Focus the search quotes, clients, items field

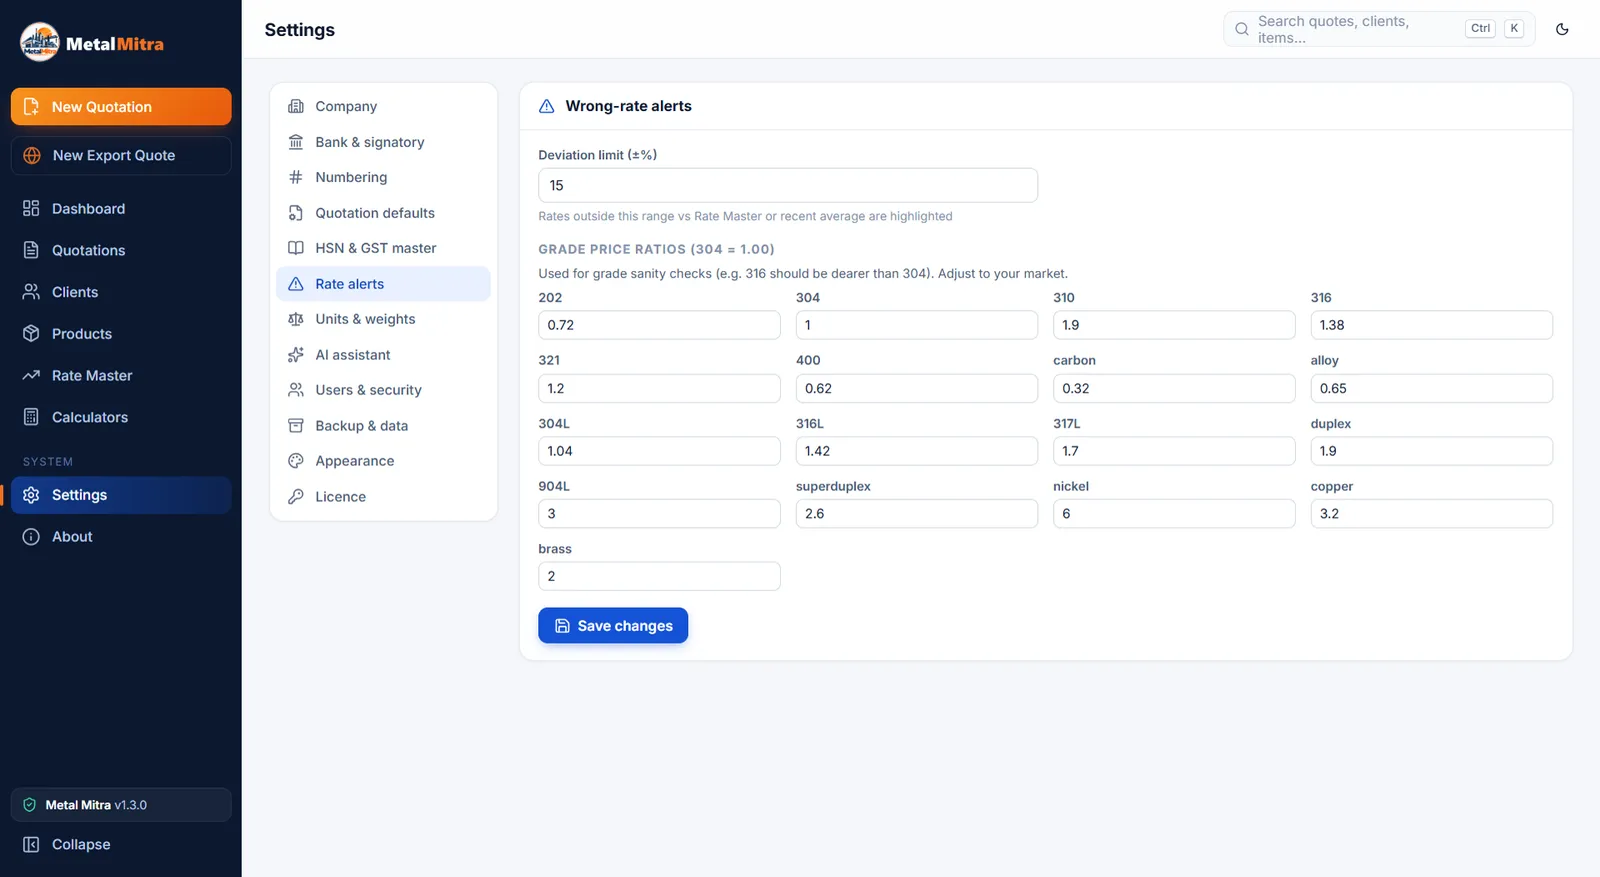point(1379,29)
